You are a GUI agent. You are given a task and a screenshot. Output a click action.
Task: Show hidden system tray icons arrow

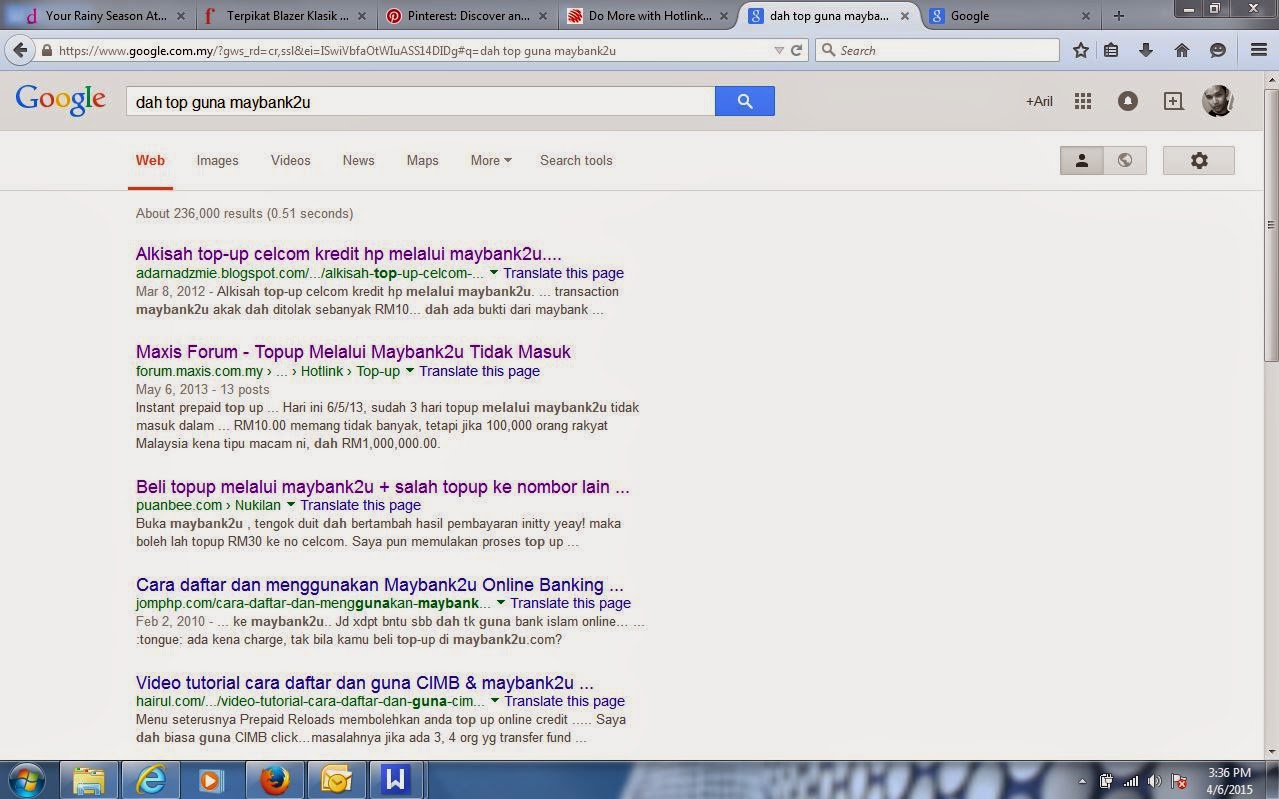click(1082, 781)
